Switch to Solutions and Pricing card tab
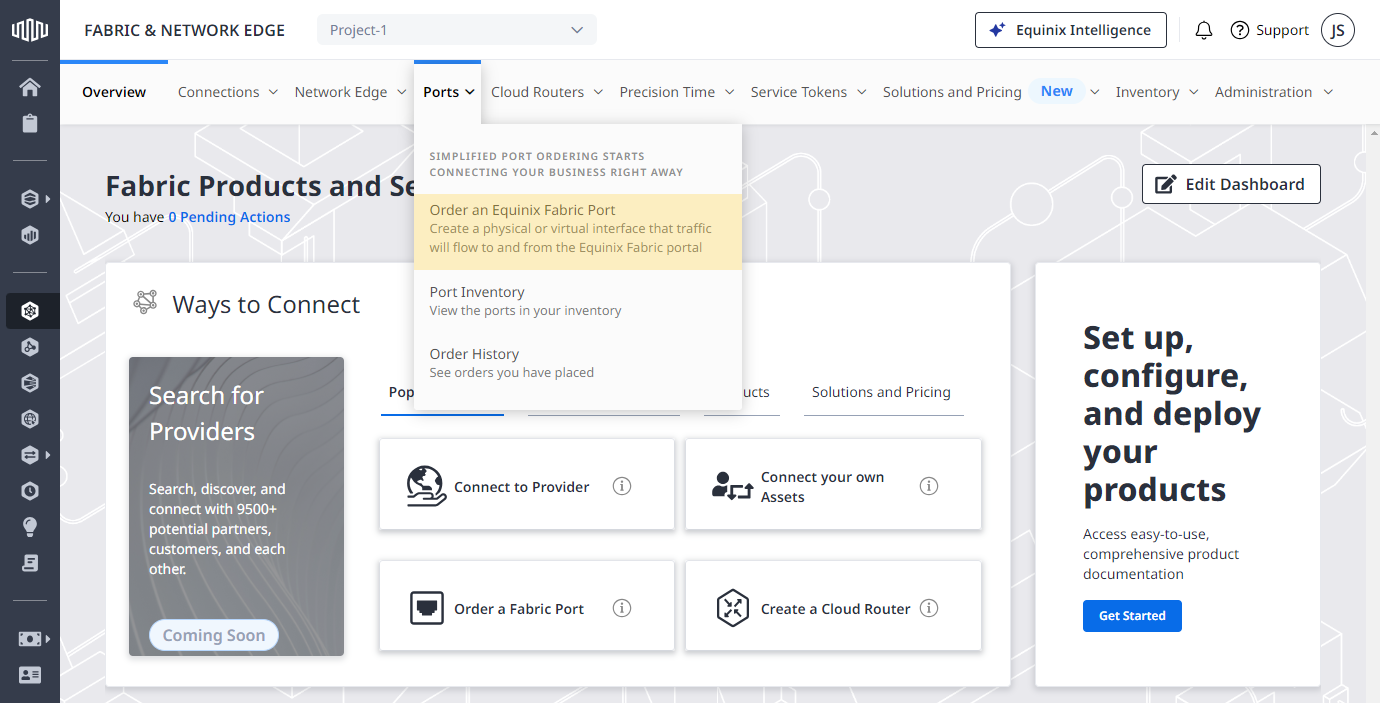Screen dimensions: 1380x703 (881, 392)
